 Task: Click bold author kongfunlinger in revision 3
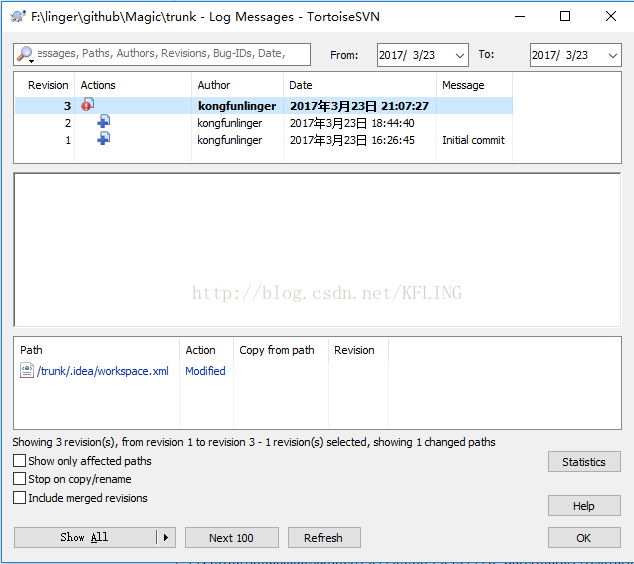[237, 106]
